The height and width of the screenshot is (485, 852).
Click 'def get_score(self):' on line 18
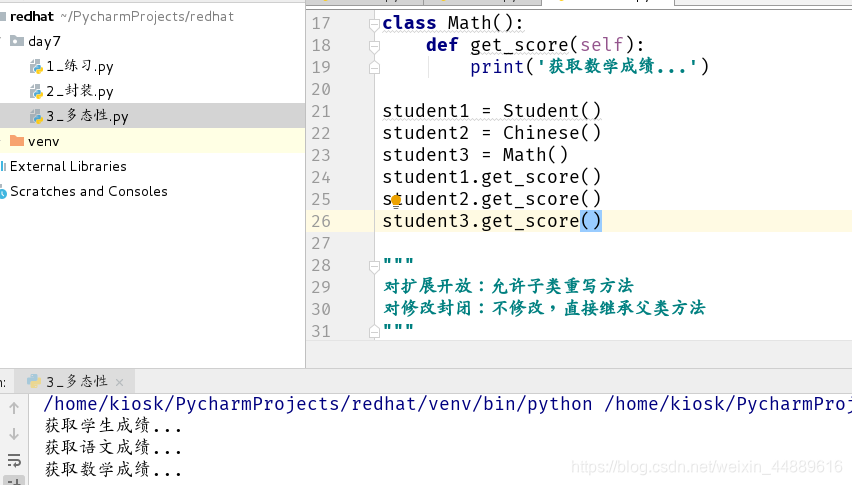tap(535, 45)
